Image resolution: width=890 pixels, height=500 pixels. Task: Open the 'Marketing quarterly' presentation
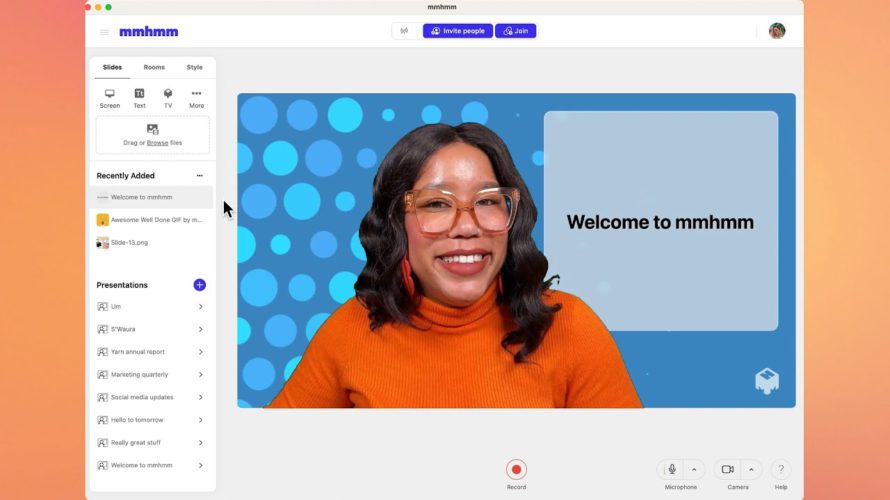(152, 375)
